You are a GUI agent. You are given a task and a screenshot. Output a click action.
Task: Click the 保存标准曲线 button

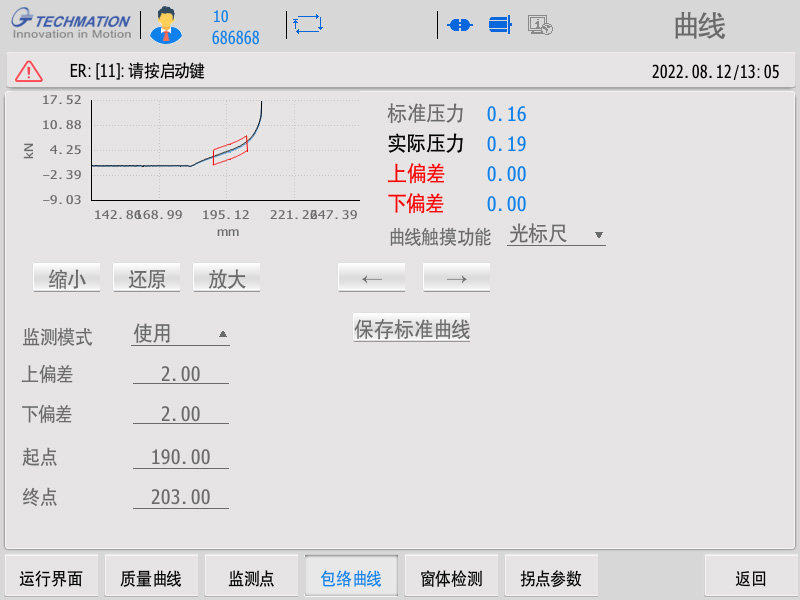[412, 329]
